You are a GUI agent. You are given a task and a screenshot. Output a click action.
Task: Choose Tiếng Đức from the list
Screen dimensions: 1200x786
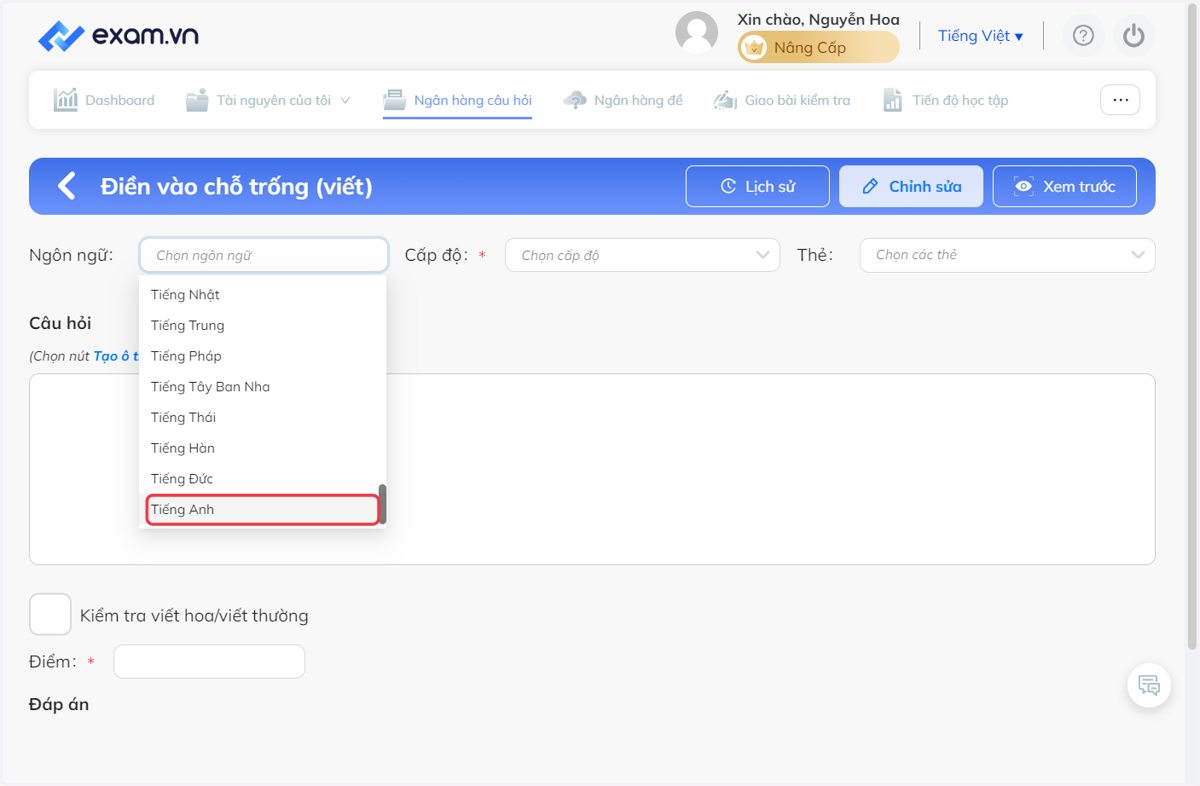[x=262, y=479]
